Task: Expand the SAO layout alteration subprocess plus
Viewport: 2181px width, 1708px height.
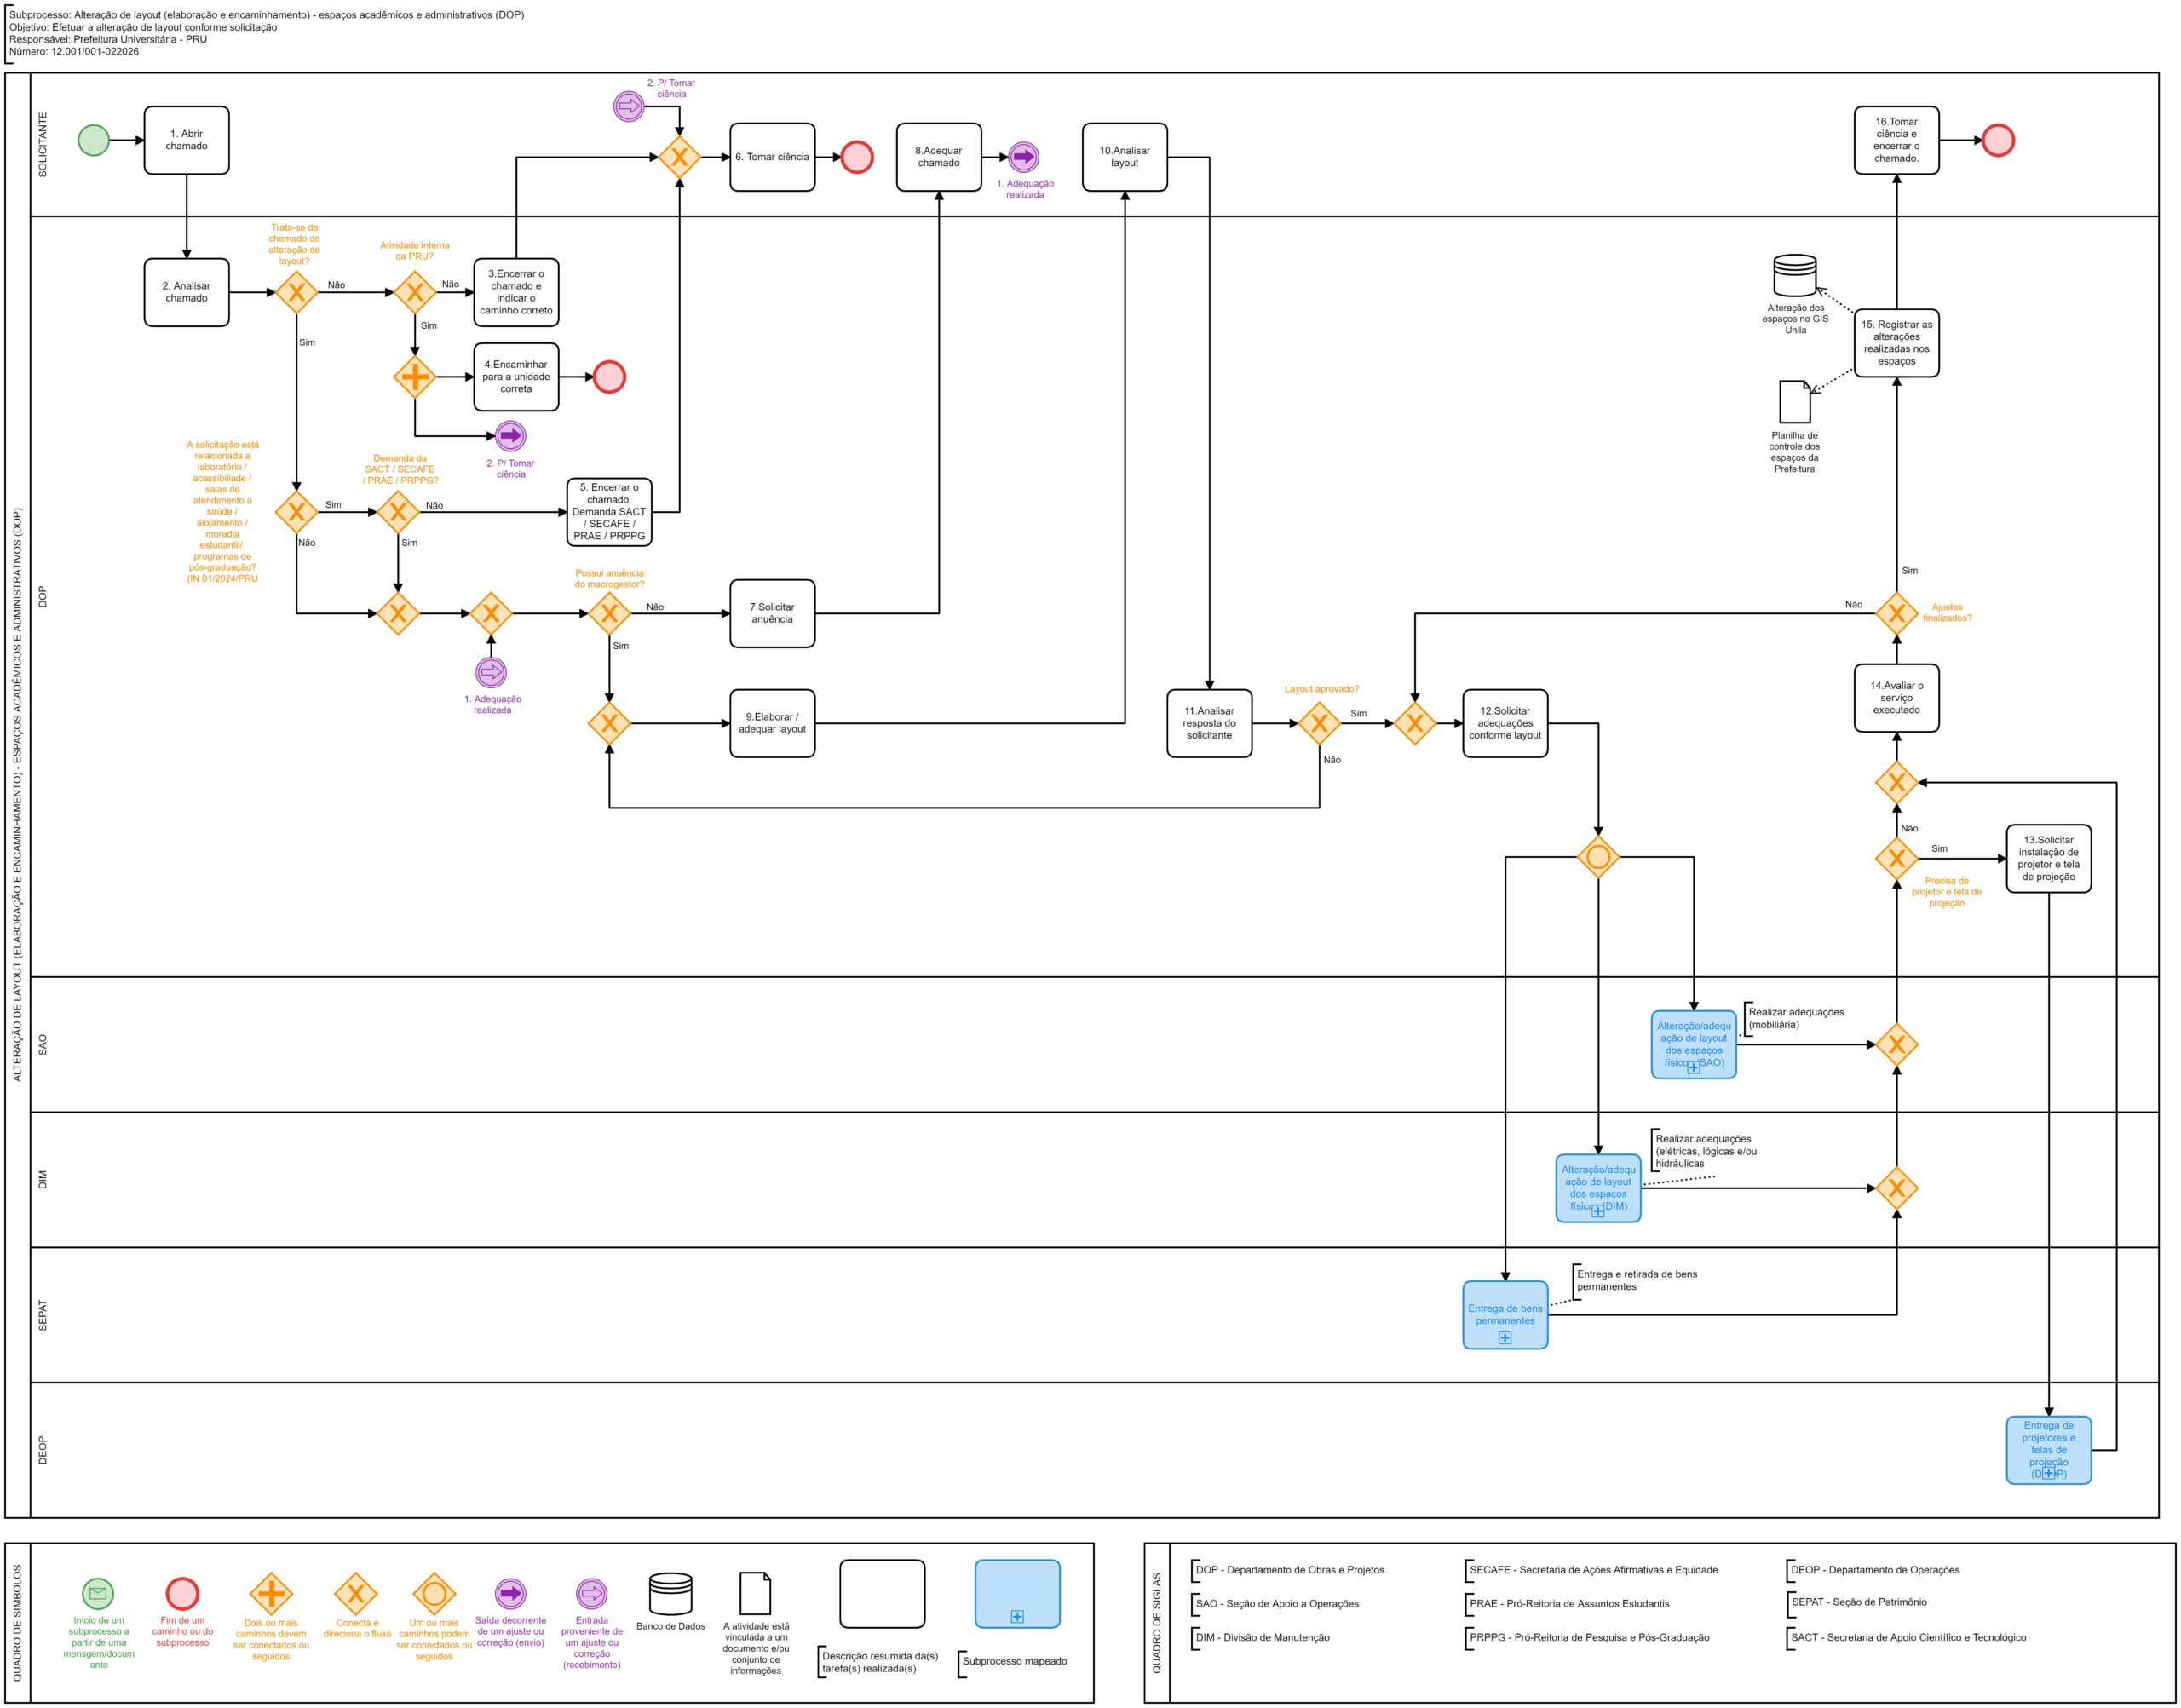Action: click(x=1693, y=1068)
